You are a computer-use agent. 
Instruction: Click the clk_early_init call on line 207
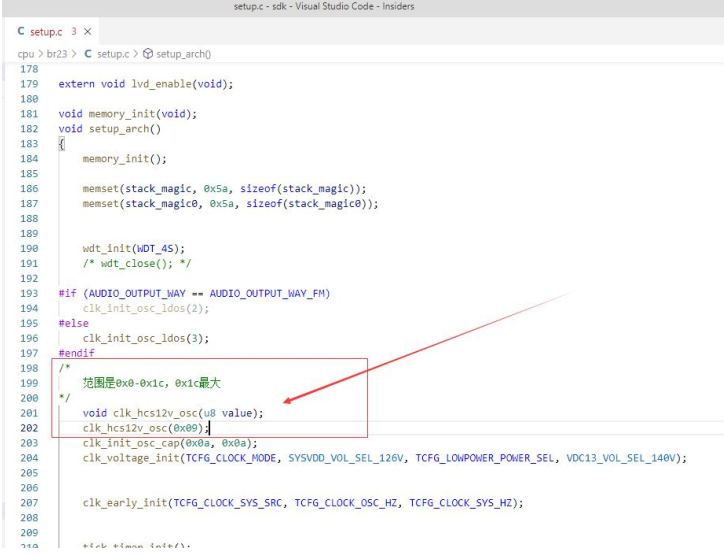point(303,503)
